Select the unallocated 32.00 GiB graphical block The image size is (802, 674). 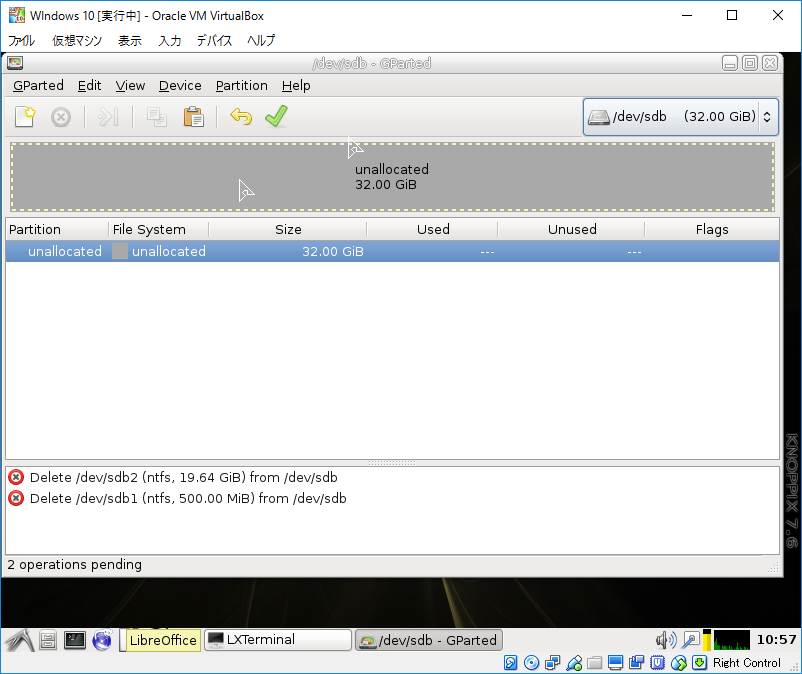point(392,177)
